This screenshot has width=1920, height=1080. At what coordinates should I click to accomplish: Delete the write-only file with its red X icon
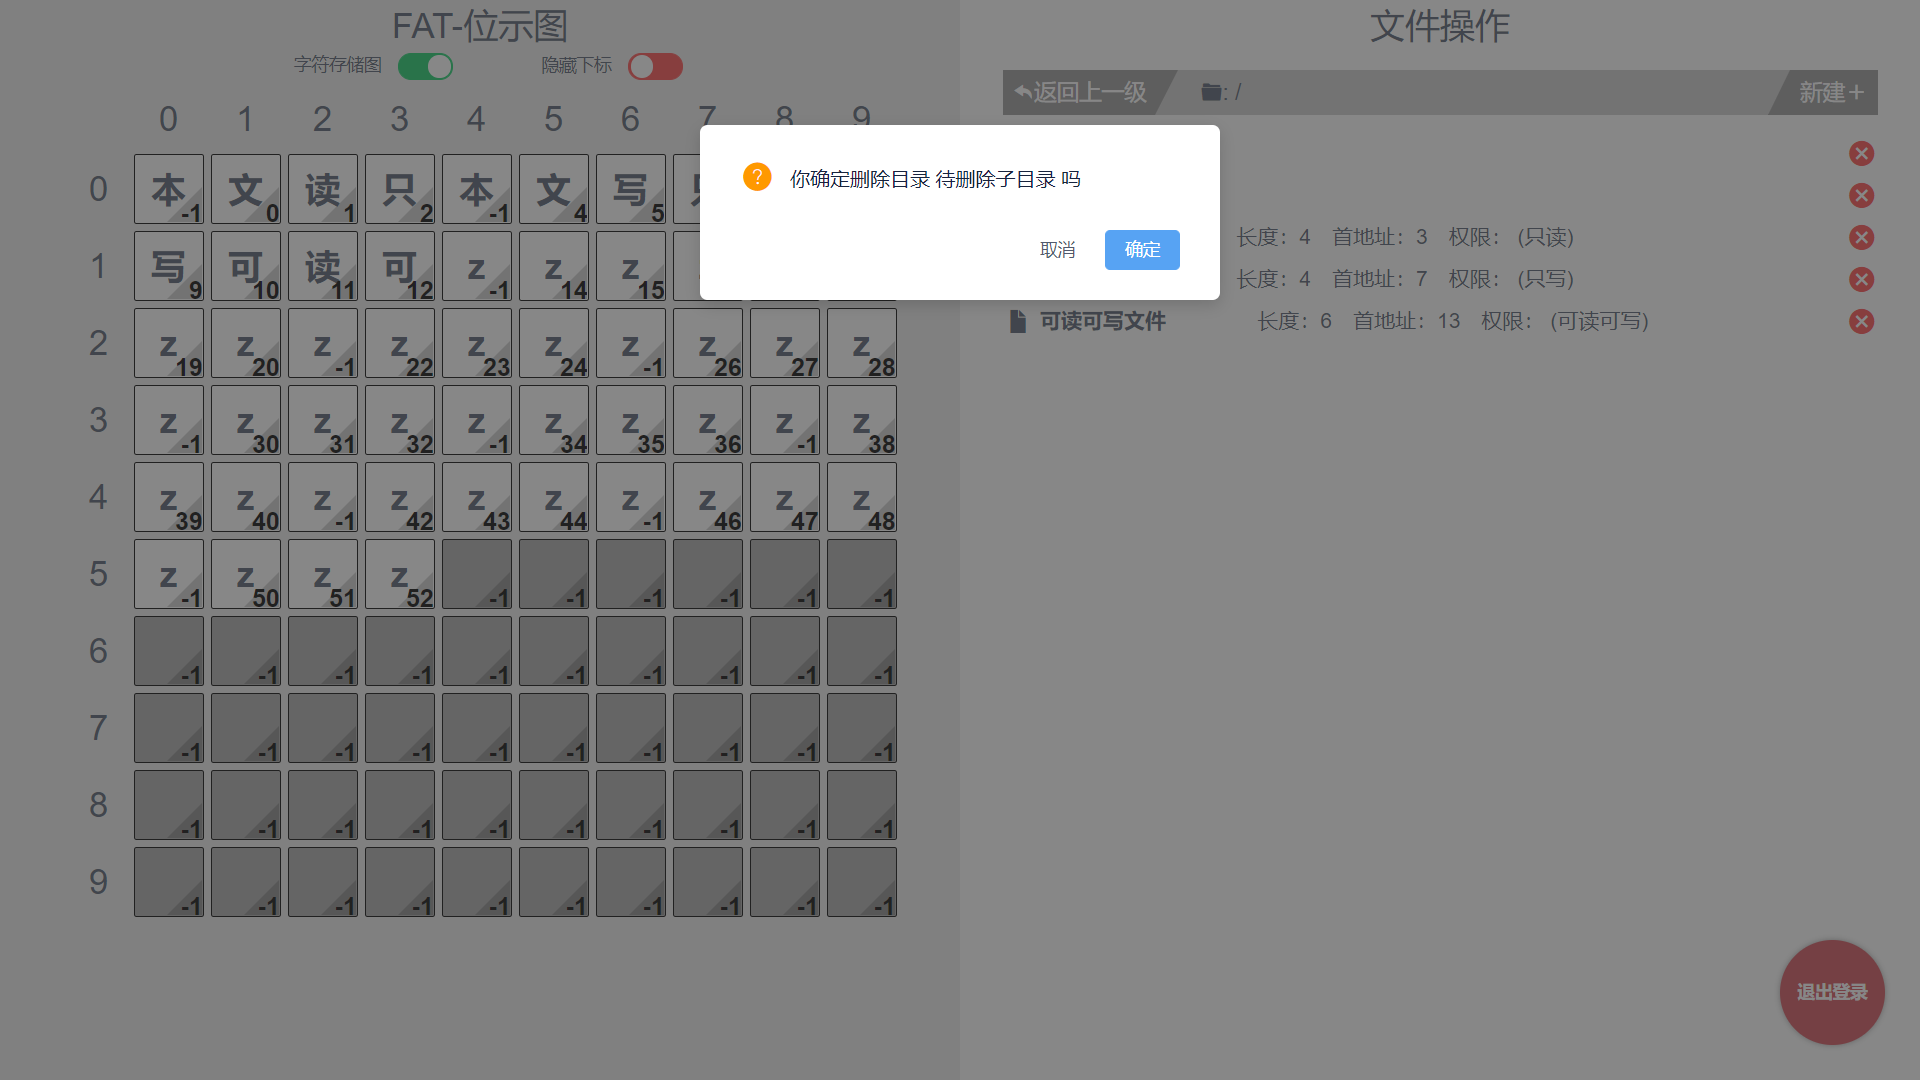[x=1860, y=280]
